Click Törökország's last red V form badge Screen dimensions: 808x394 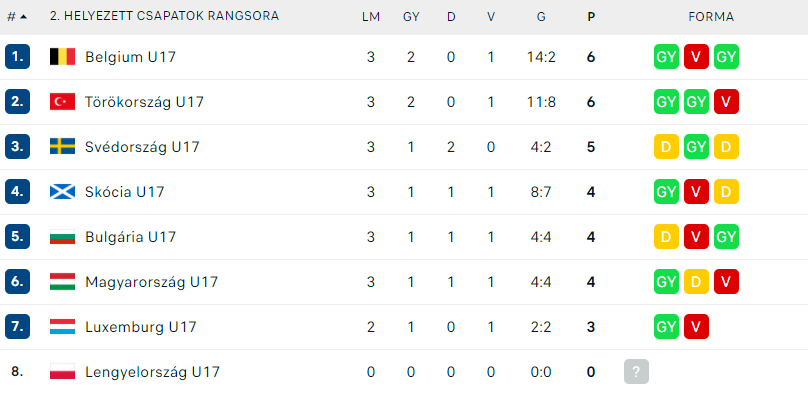pos(726,102)
